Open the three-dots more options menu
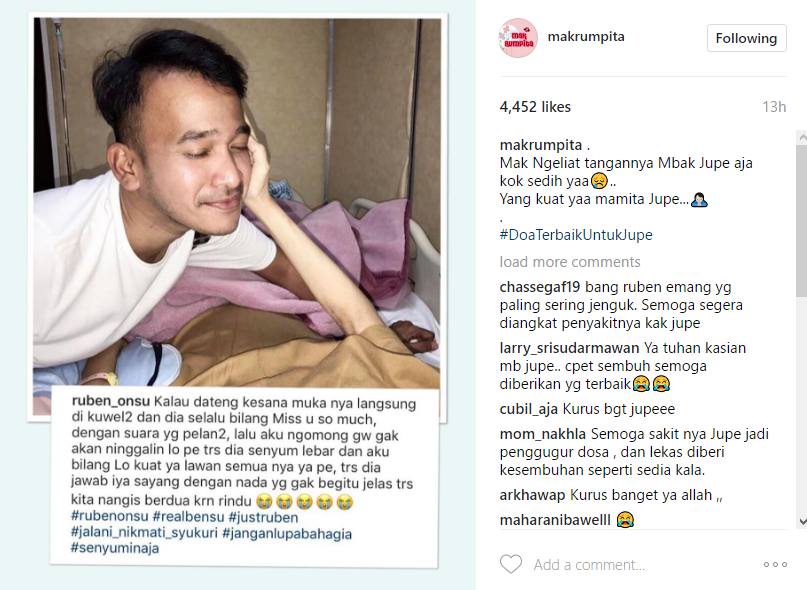Image resolution: width=807 pixels, height=590 pixels. (775, 564)
